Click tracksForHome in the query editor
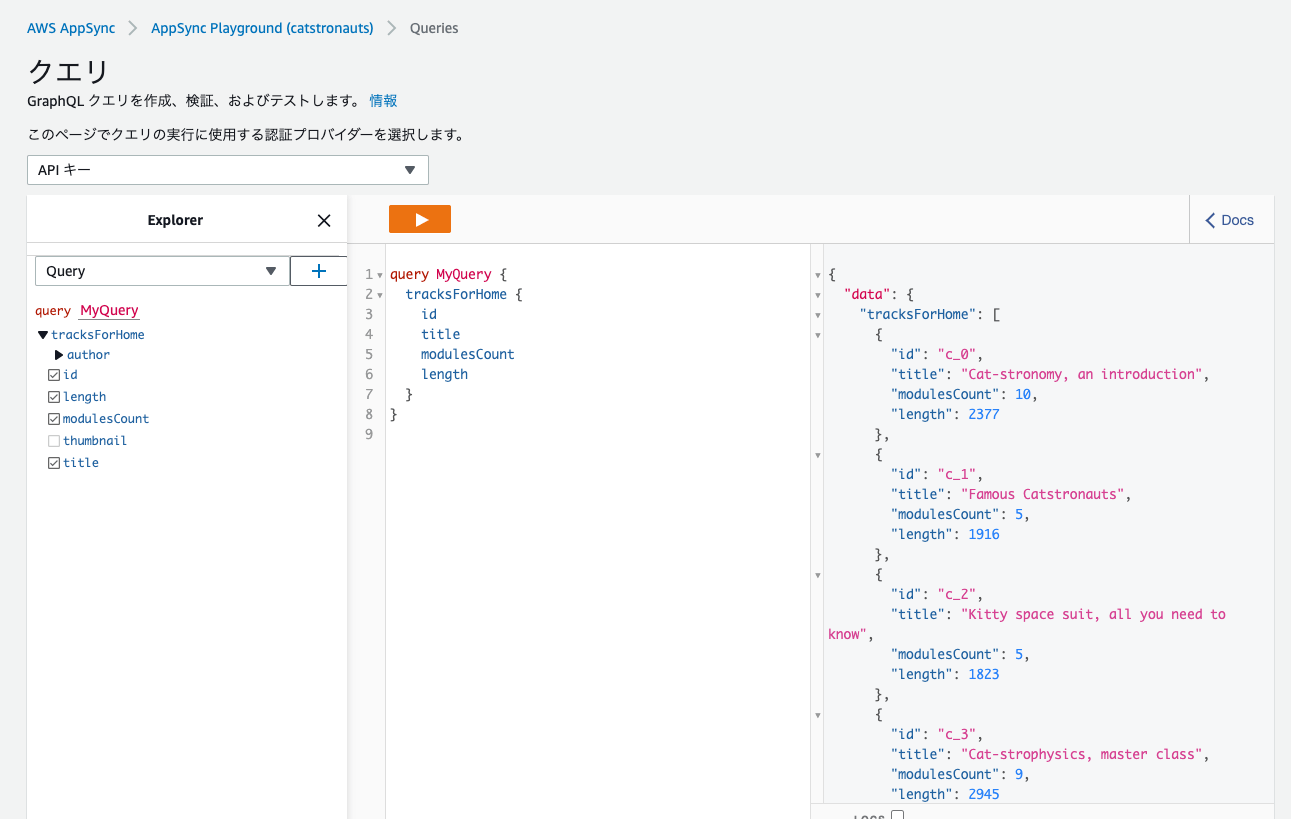 pyautogui.click(x=456, y=294)
